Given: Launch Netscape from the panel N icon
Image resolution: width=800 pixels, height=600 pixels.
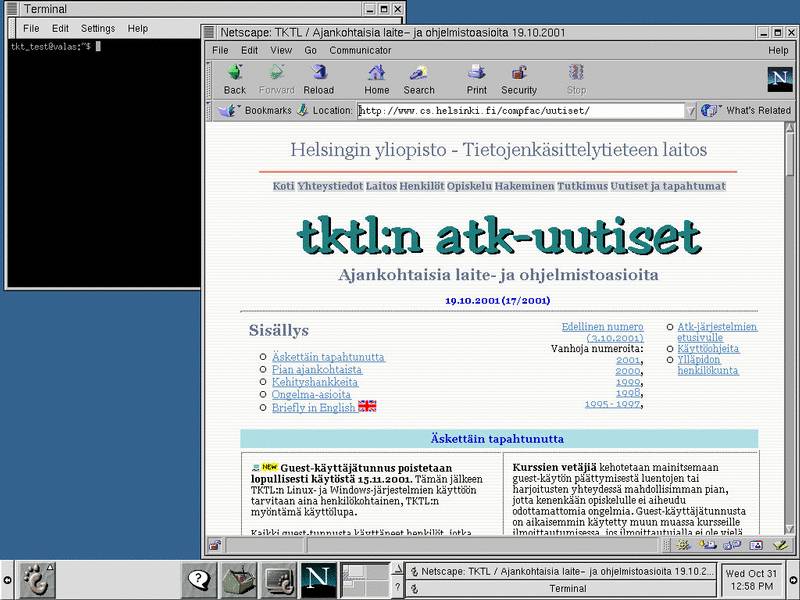Looking at the screenshot, I should pos(318,580).
